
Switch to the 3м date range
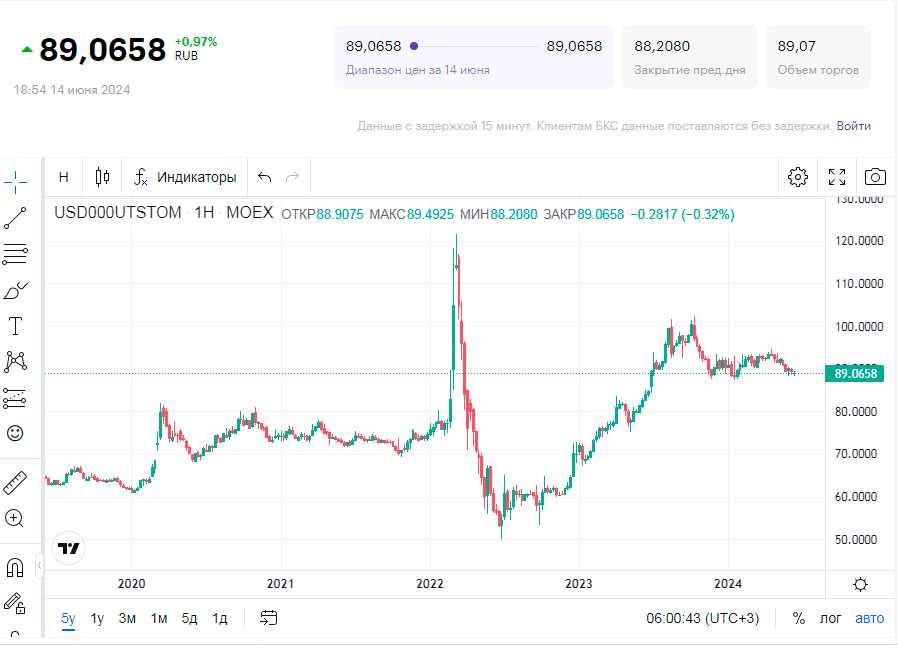click(127, 618)
